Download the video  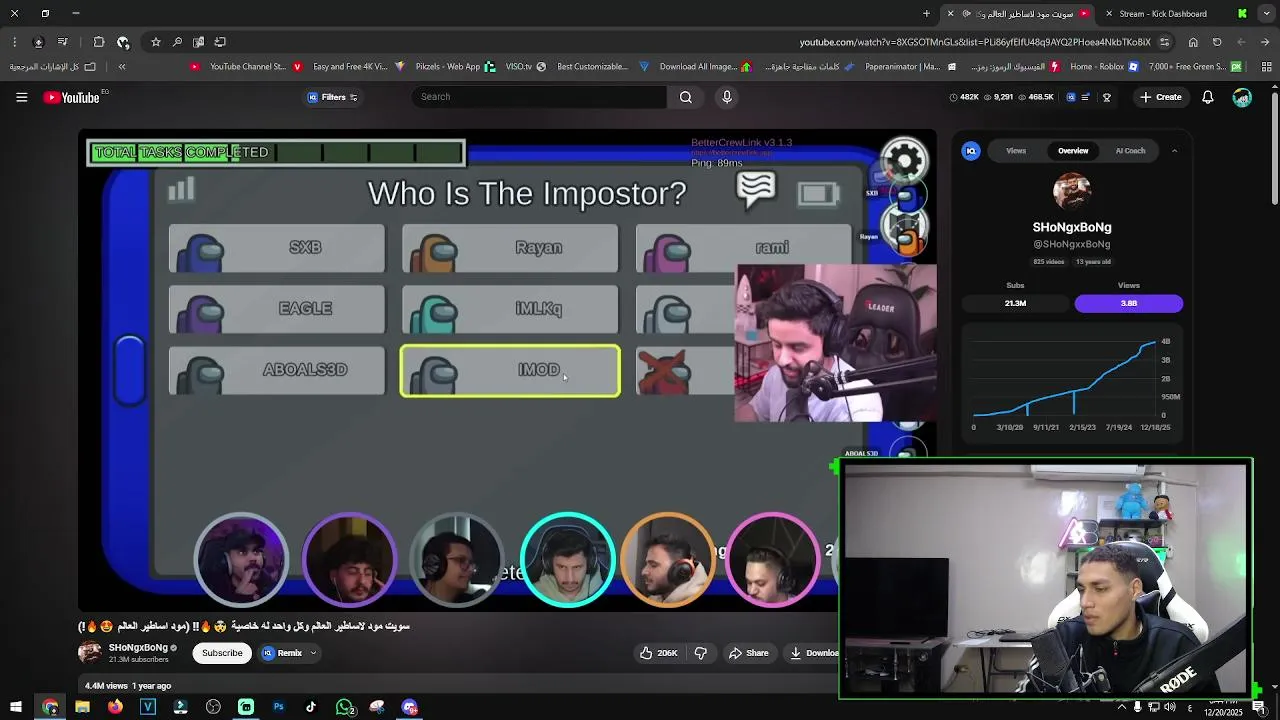pyautogui.click(x=812, y=653)
